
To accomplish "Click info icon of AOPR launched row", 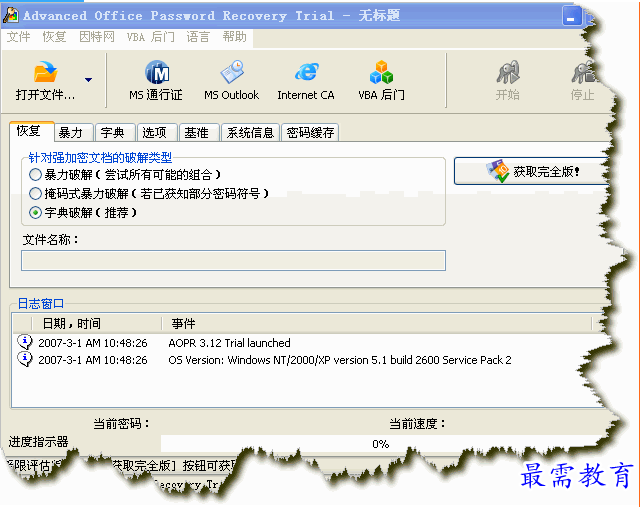I will coord(25,342).
